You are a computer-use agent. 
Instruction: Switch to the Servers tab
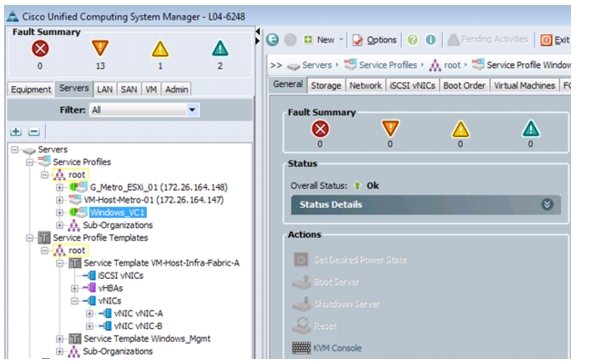(x=74, y=88)
